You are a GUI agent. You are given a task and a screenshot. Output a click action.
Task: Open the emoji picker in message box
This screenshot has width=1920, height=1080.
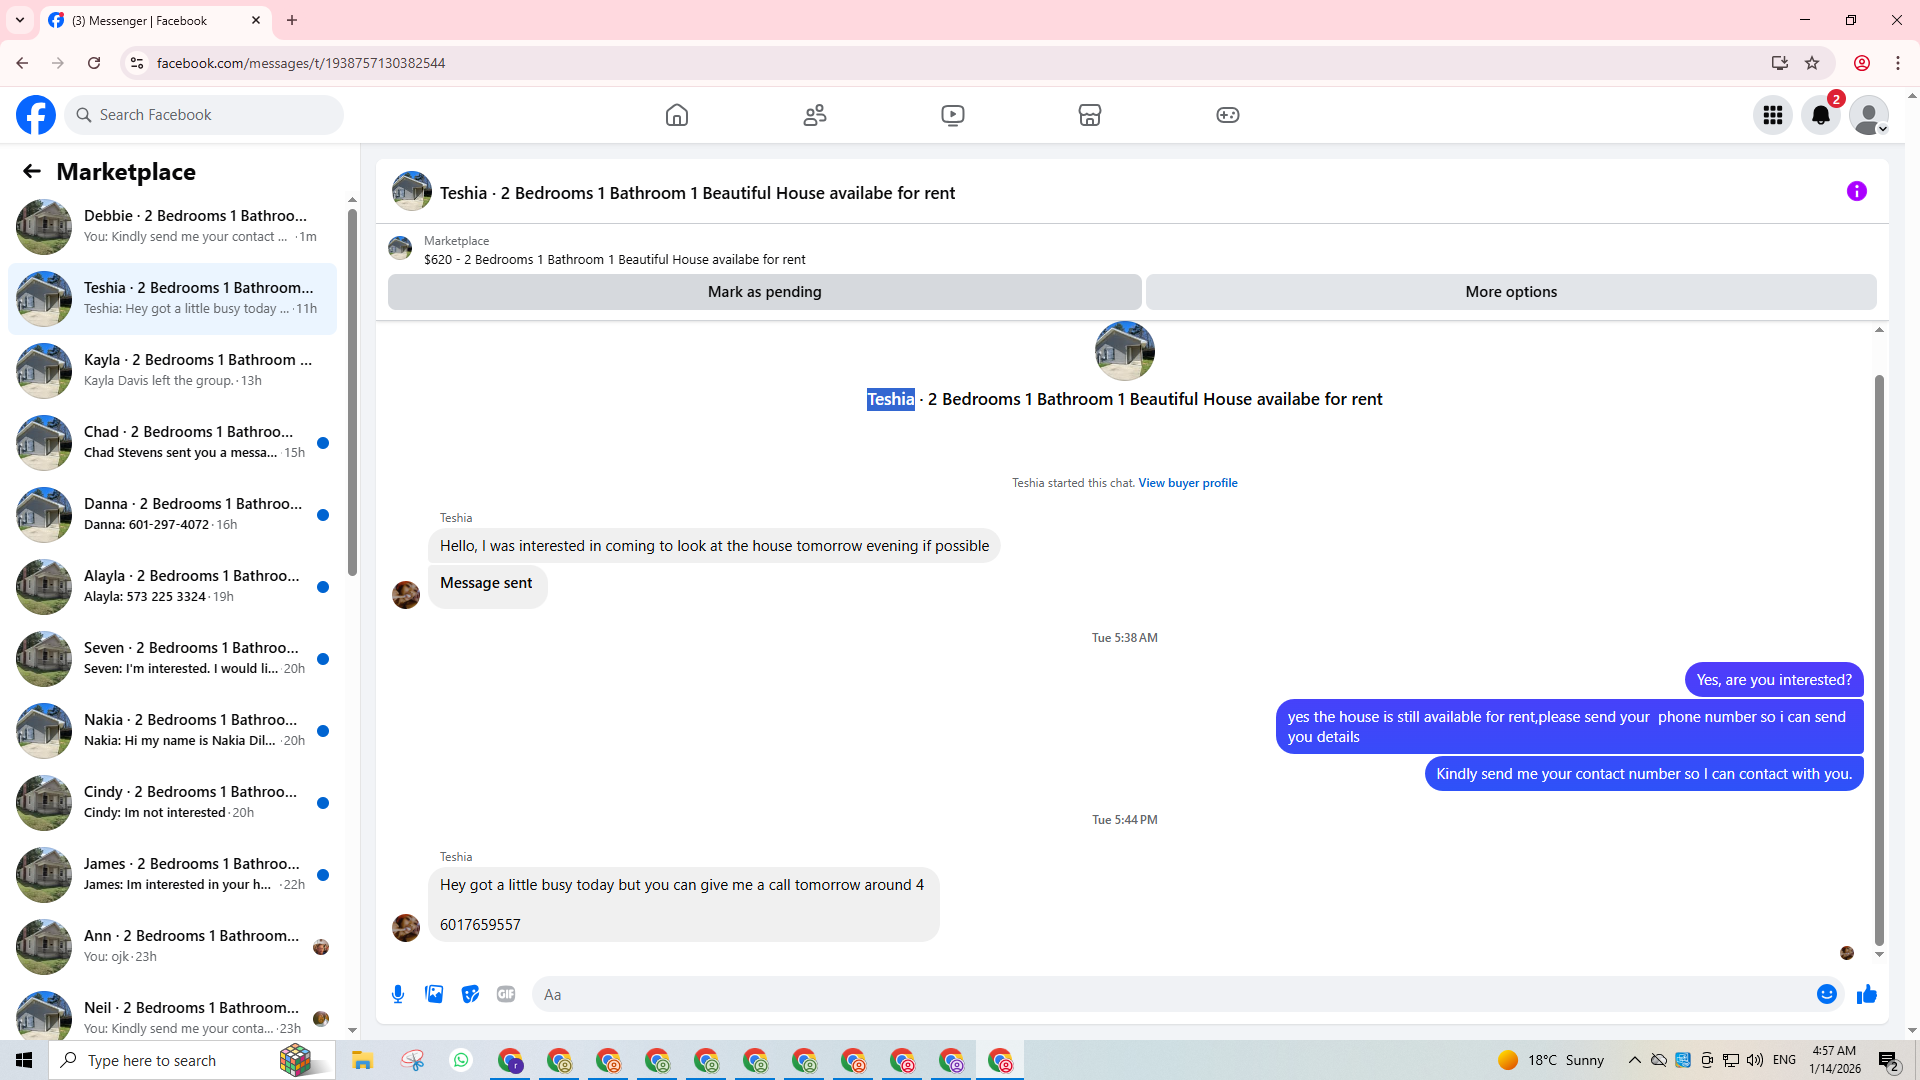click(1826, 994)
